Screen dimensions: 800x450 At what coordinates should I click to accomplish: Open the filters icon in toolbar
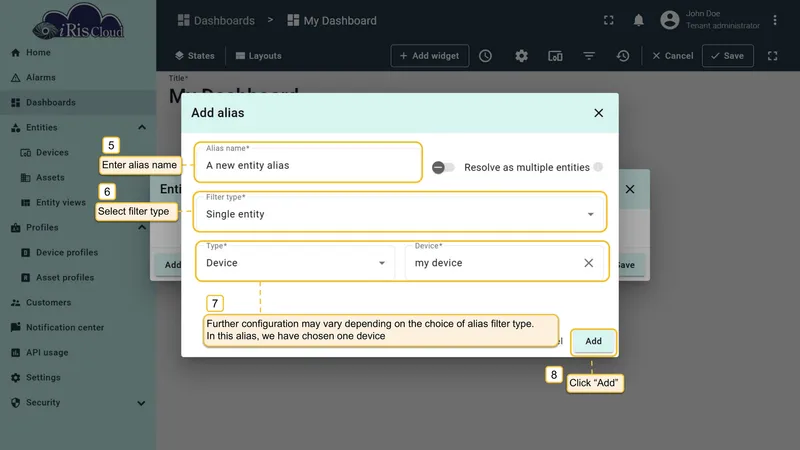click(589, 56)
